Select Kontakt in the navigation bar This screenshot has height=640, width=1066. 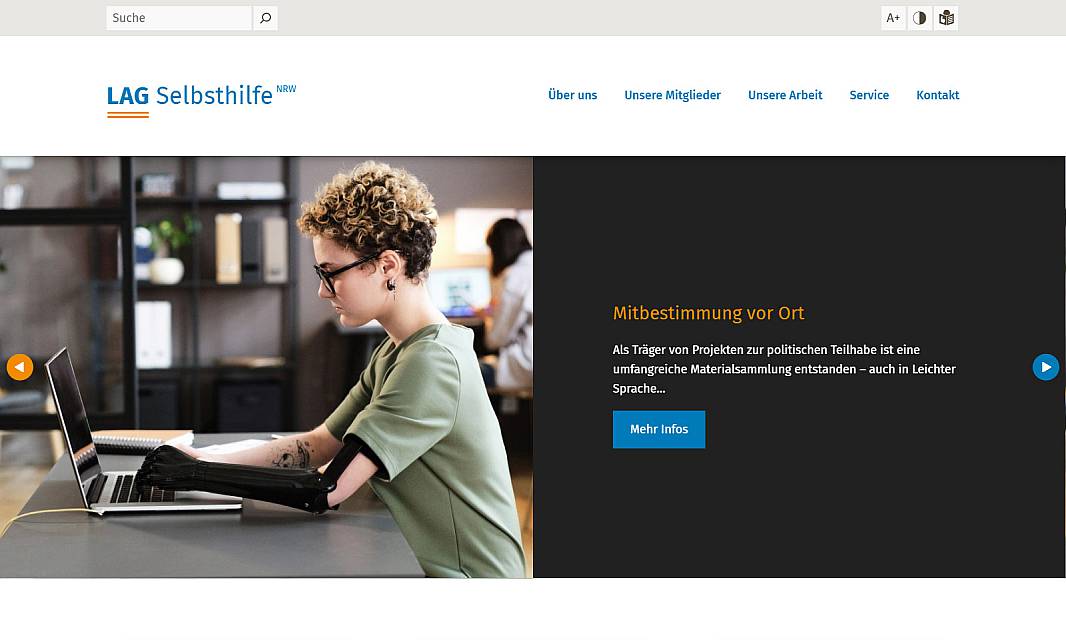pos(938,95)
